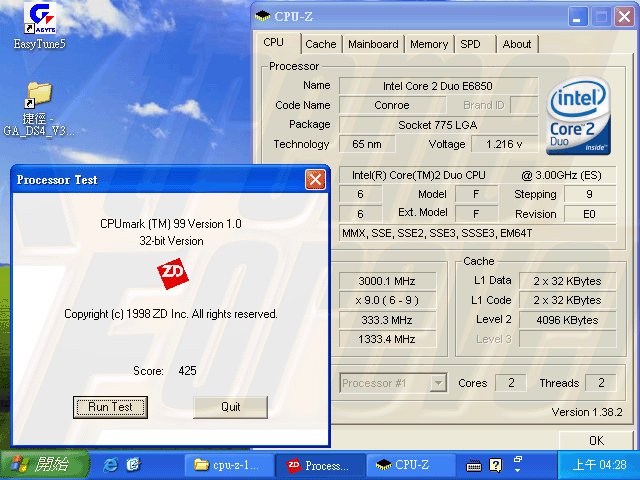Click the Revision value E0
The width and height of the screenshot is (640, 480).
[590, 214]
